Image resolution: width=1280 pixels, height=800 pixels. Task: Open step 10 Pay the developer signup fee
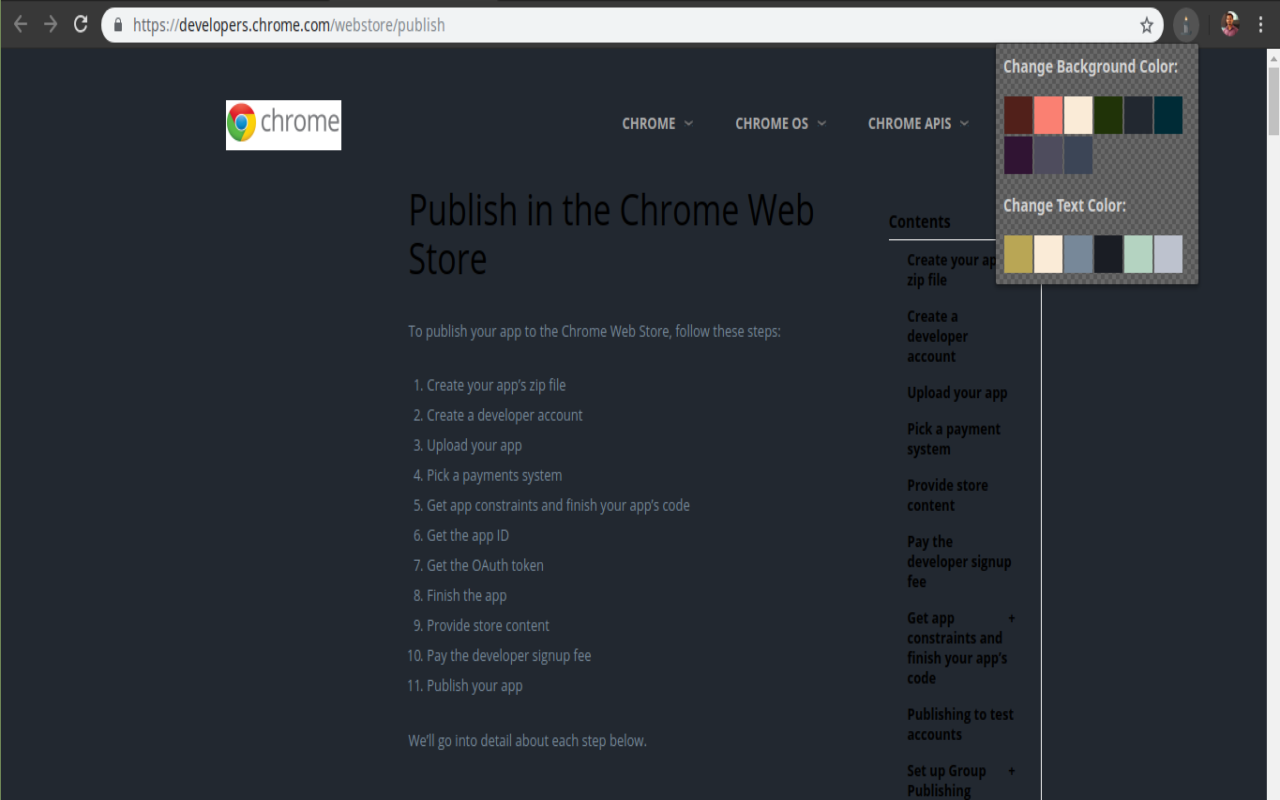(x=509, y=655)
